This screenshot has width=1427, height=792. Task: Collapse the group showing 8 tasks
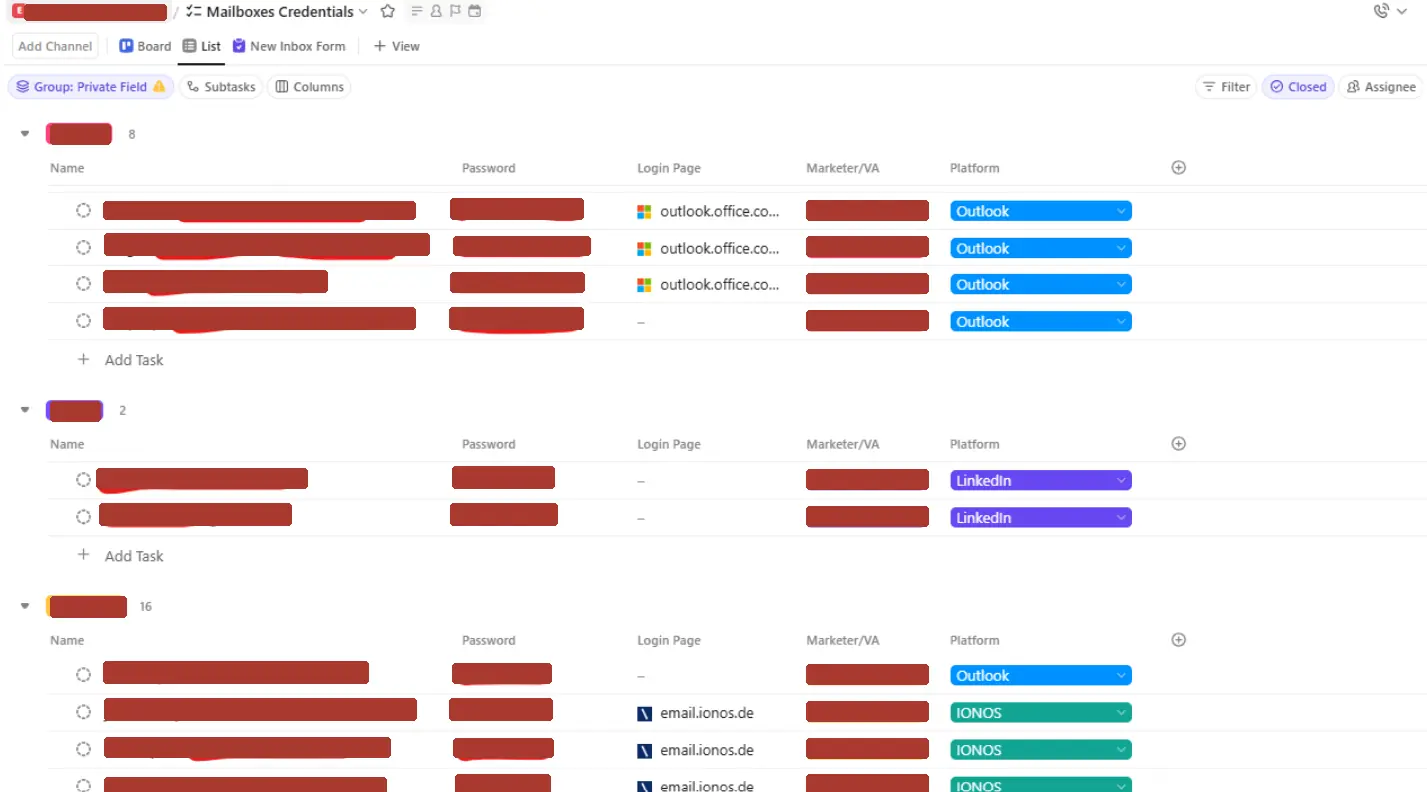pyautogui.click(x=25, y=134)
